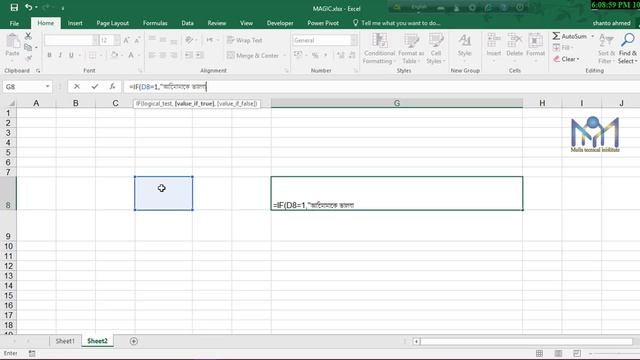Cancel formula entry with the X icon
Screen dimensions: 640x360
[x=77, y=87]
